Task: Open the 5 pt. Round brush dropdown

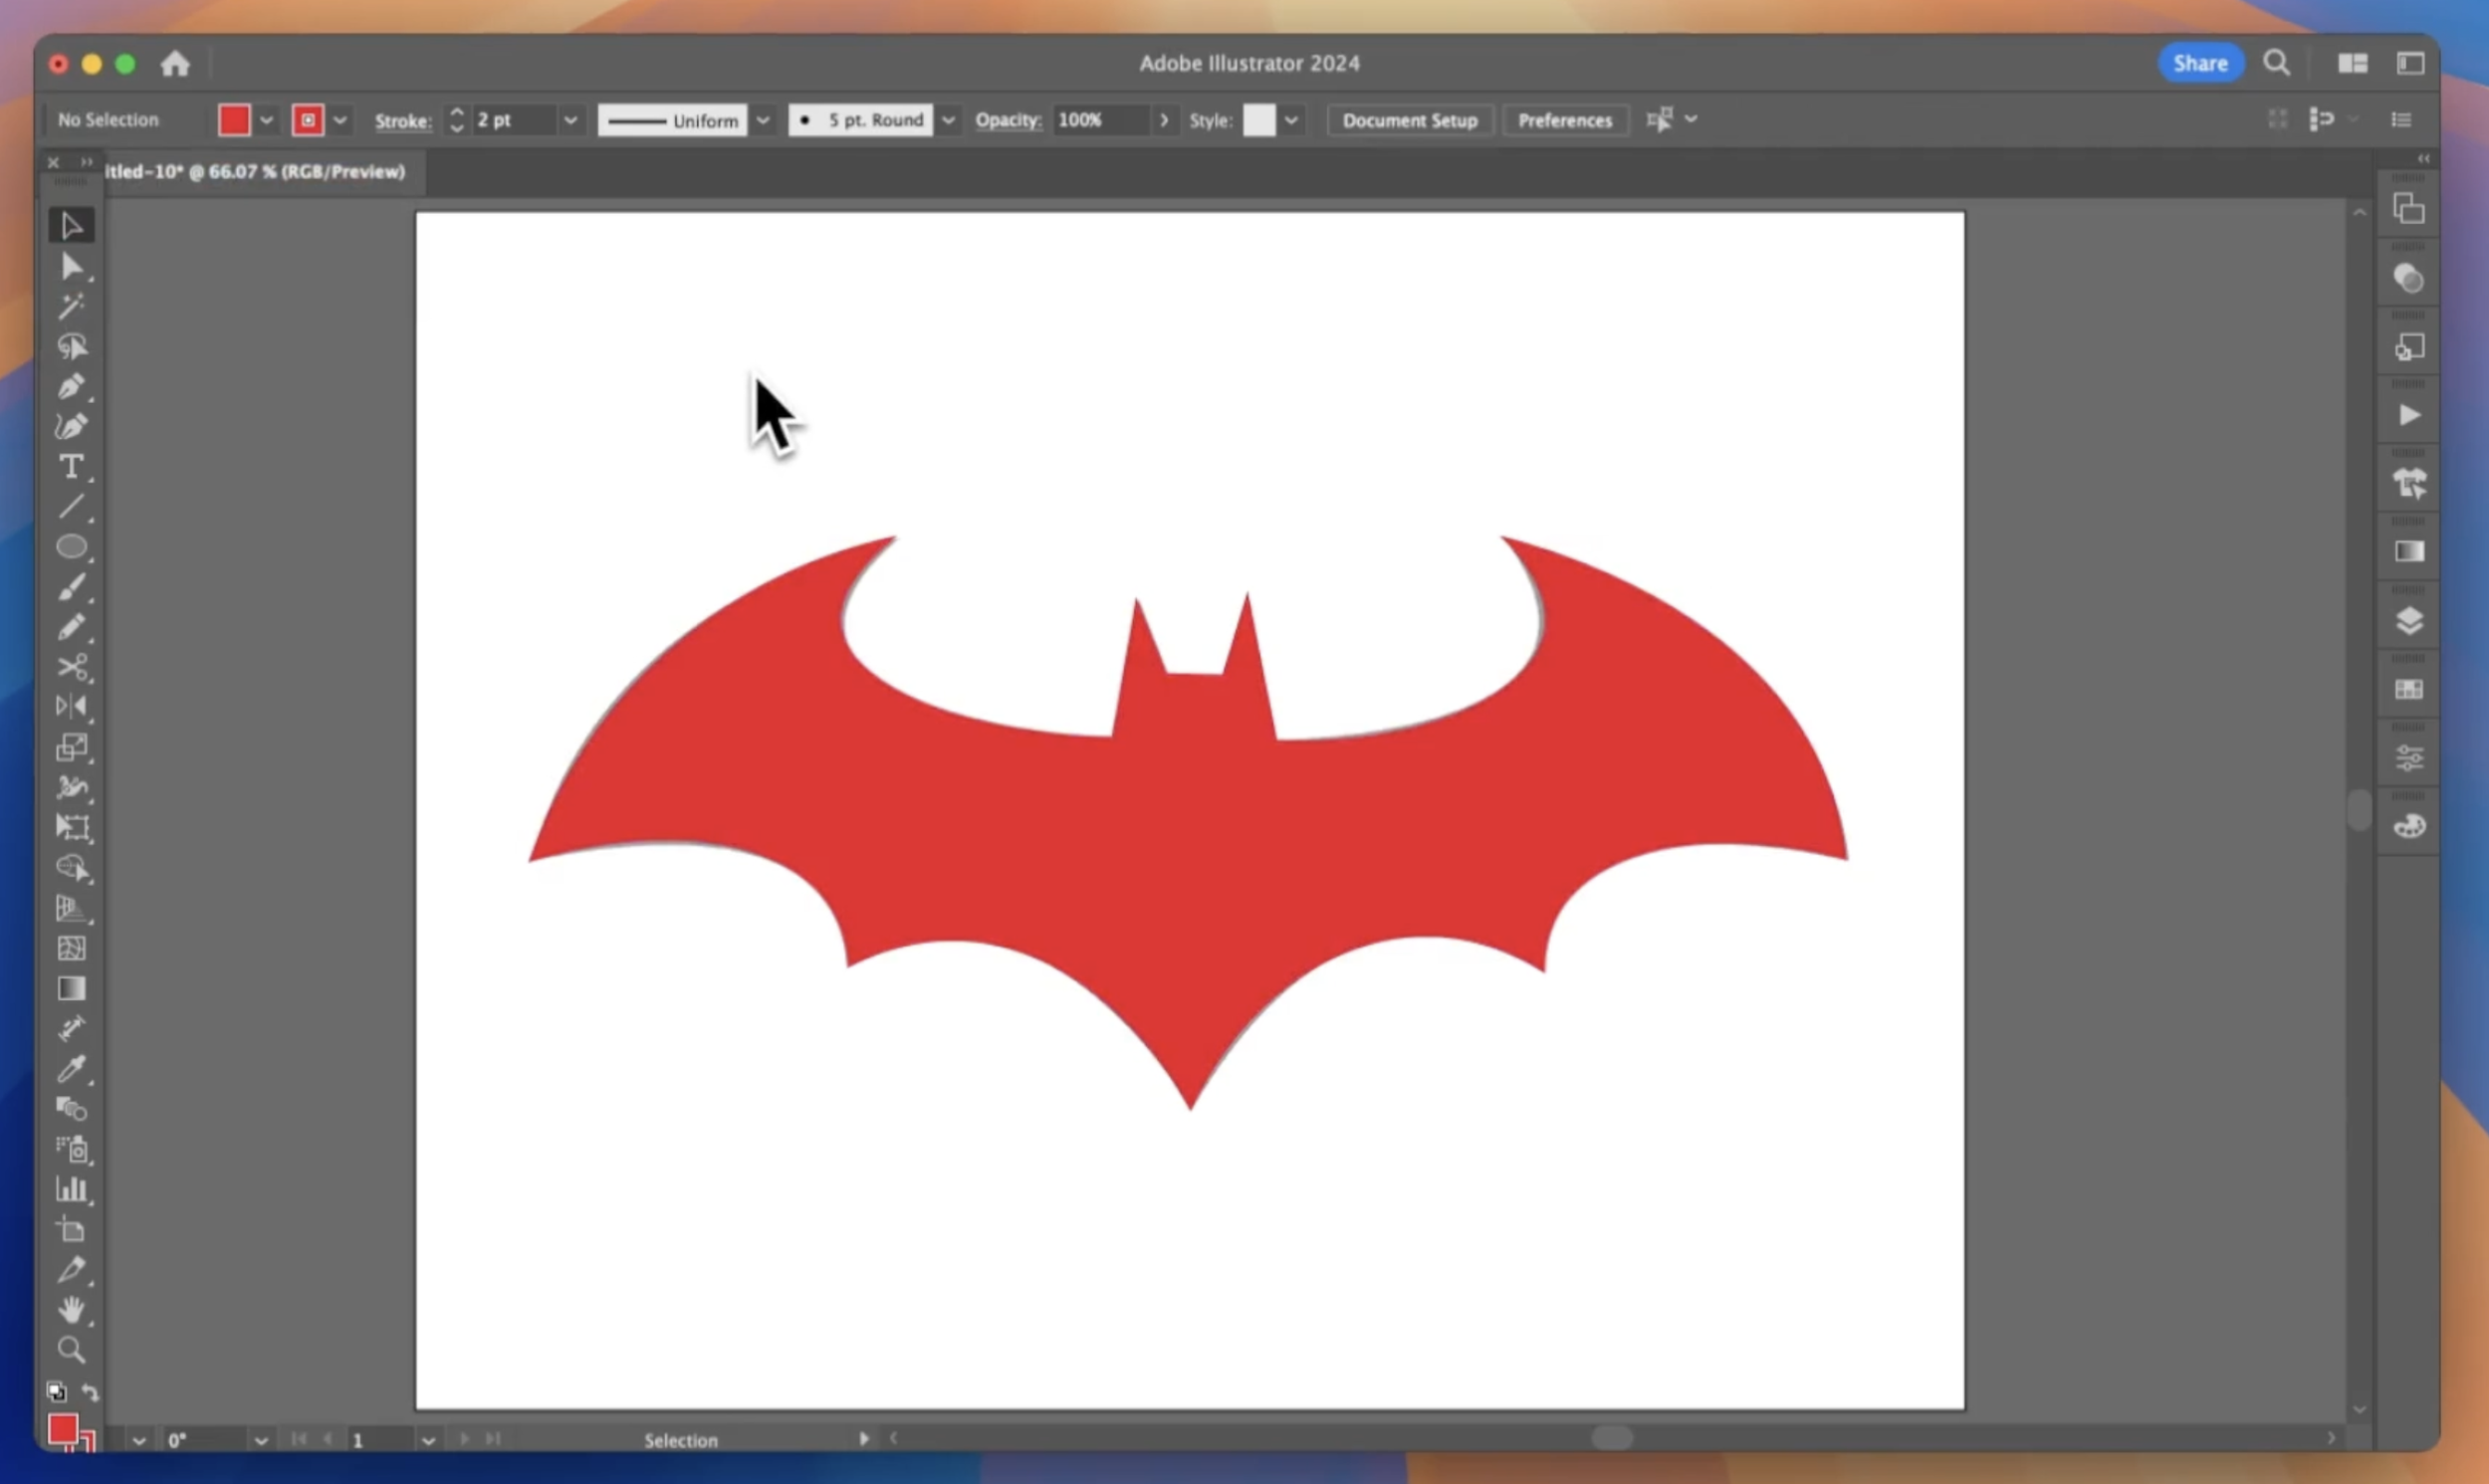Action: point(948,120)
